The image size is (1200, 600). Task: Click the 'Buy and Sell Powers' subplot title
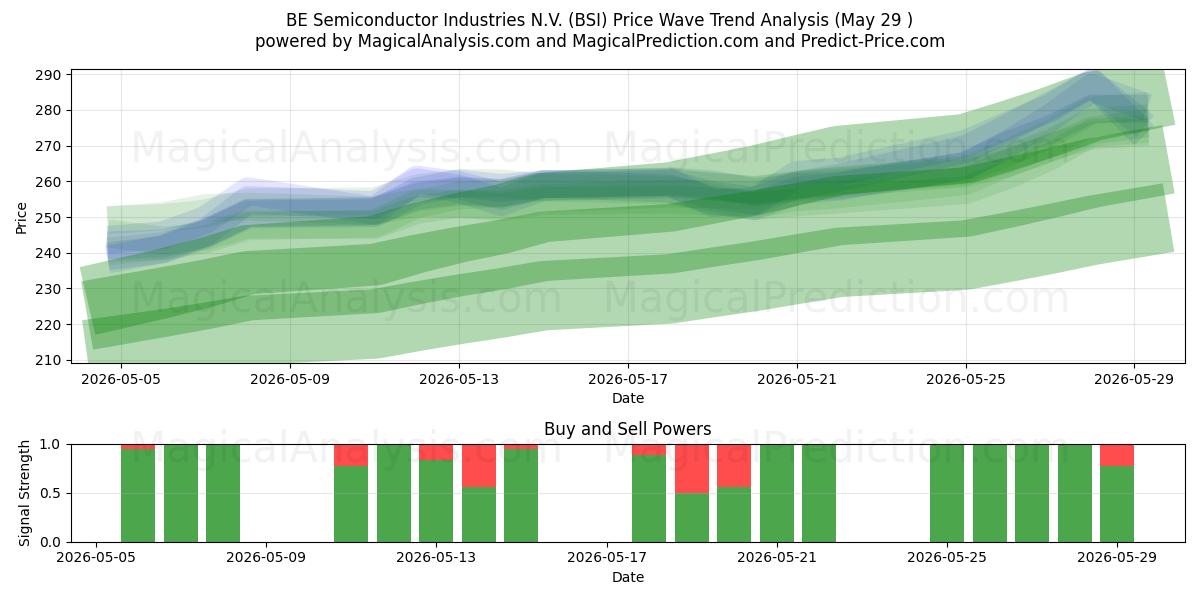[x=628, y=429]
